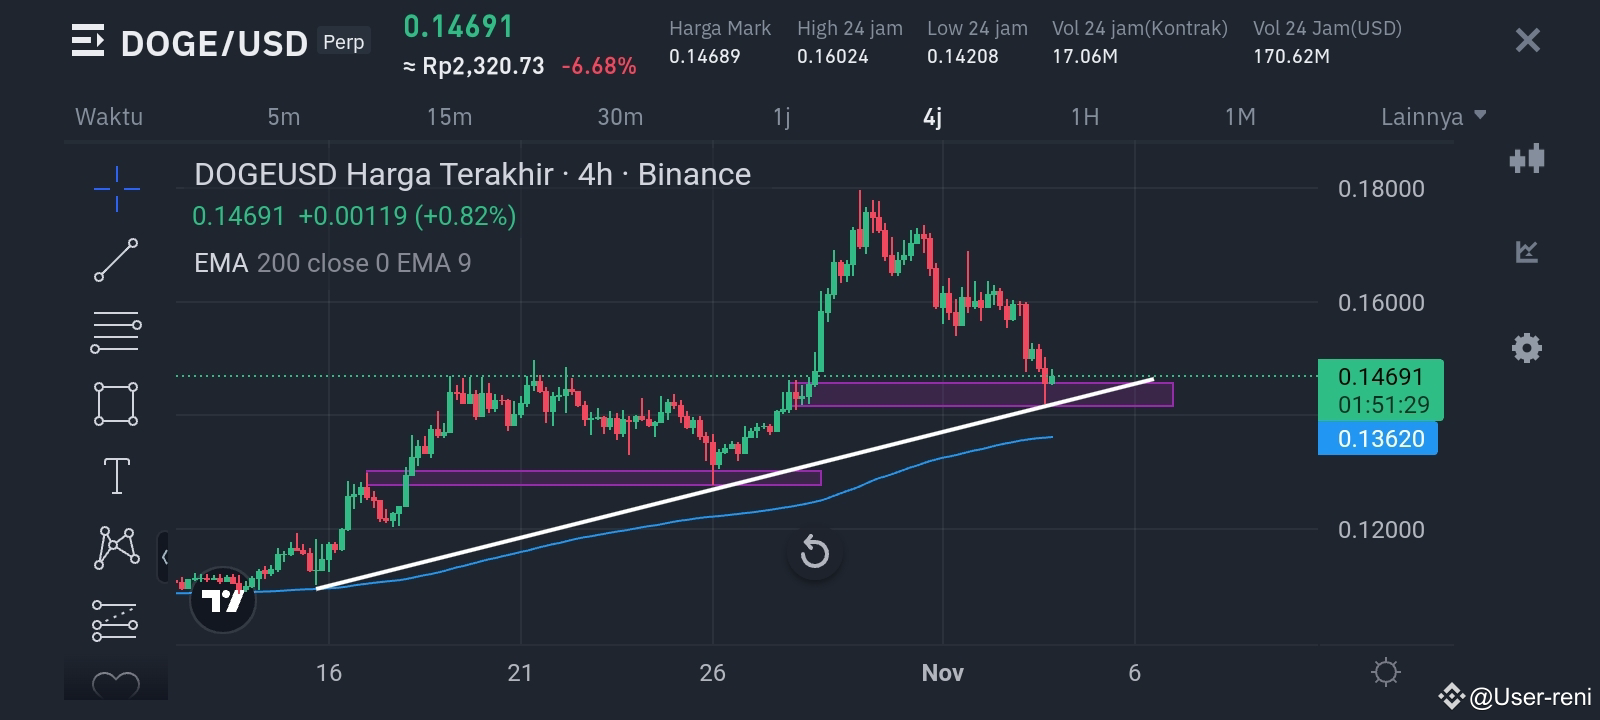Click the -6.68% price change percentage

point(599,66)
